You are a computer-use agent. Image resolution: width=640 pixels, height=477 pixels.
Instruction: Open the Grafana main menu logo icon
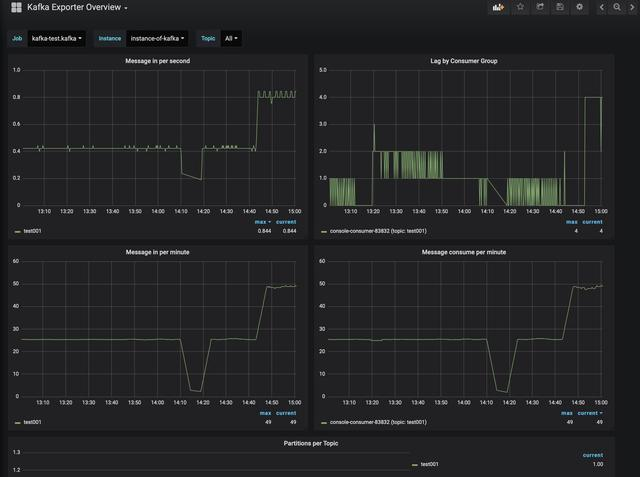tap(16, 7)
